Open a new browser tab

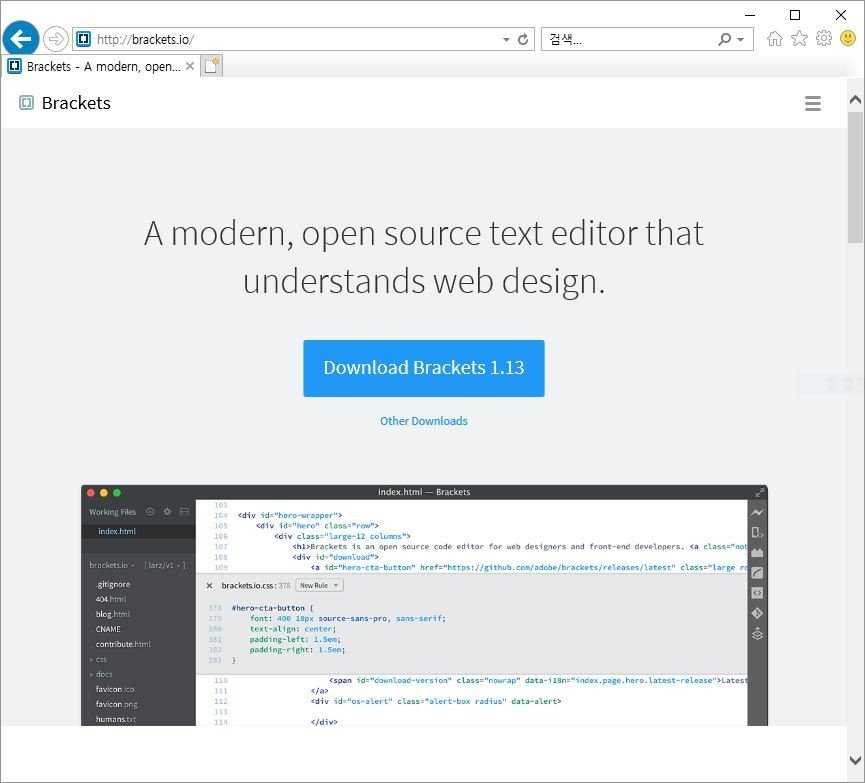tap(211, 66)
